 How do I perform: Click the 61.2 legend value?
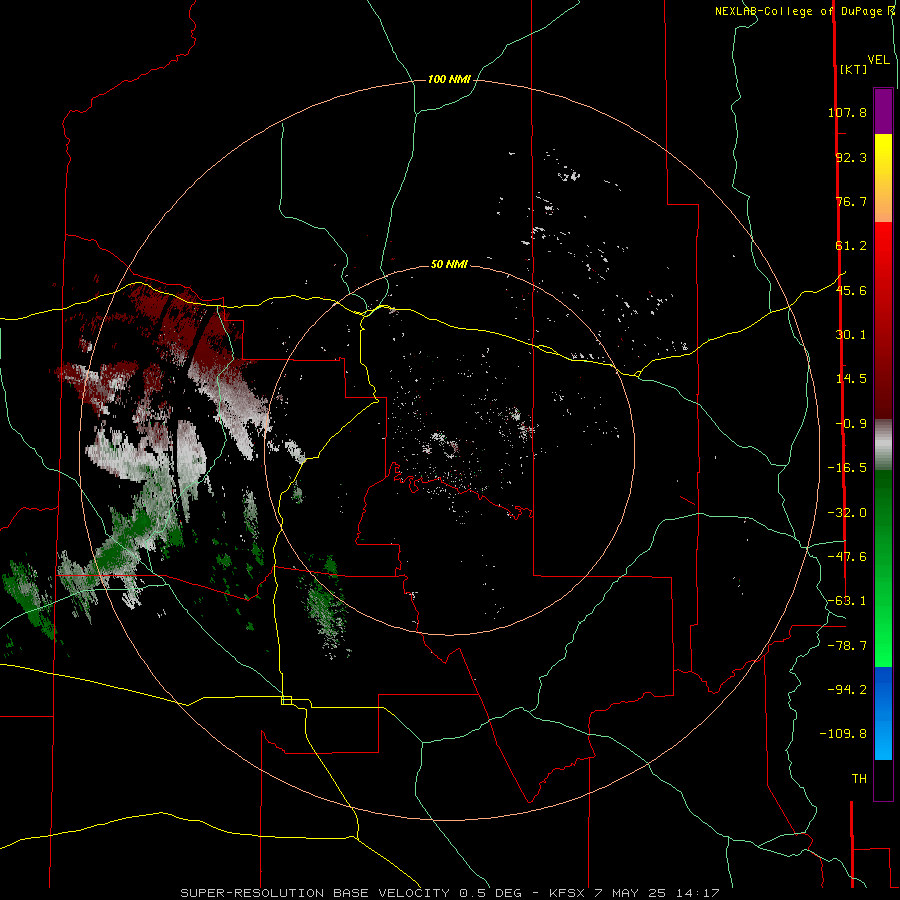tap(851, 246)
